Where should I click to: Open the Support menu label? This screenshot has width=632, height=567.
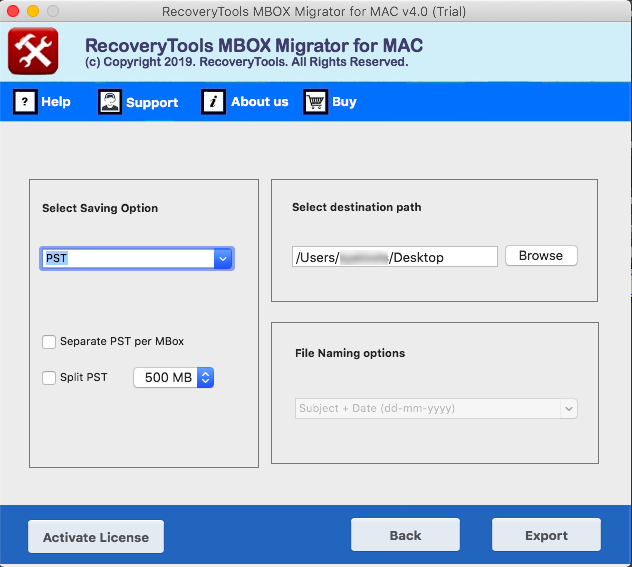[152, 102]
